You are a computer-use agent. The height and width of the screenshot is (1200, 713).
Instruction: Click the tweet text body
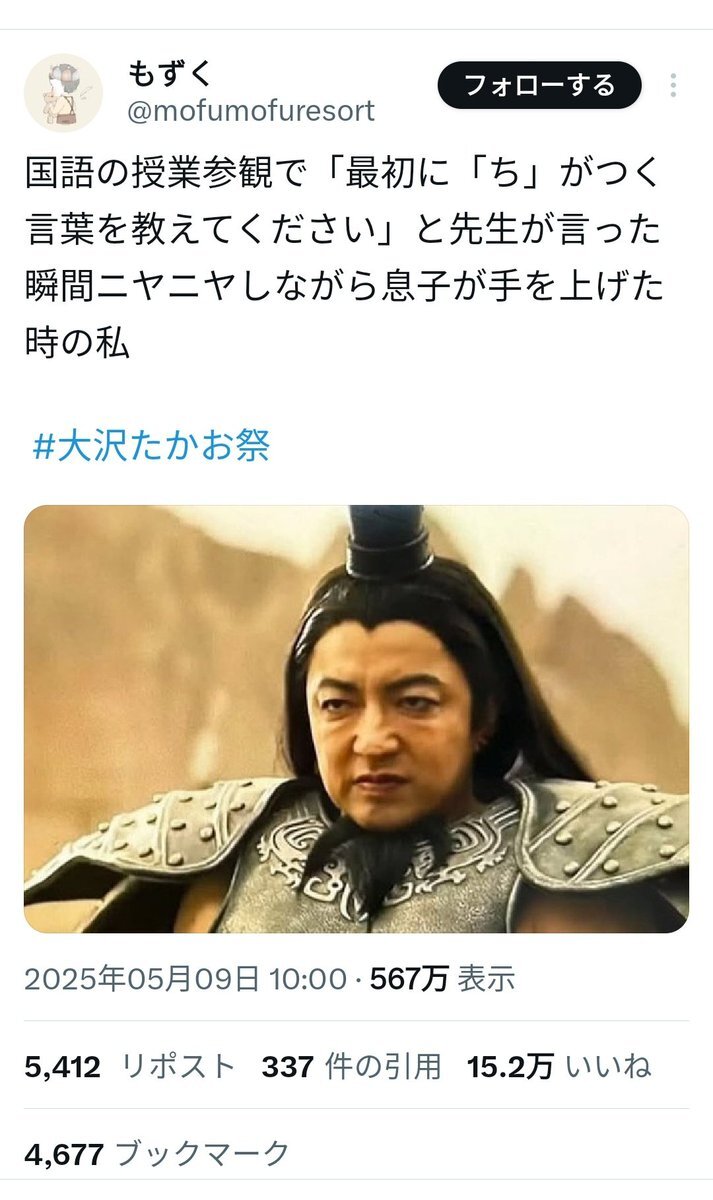tap(344, 260)
